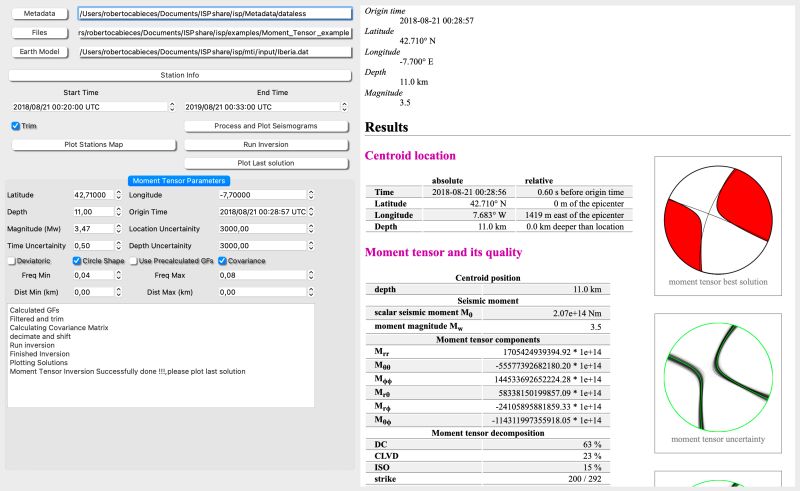Click the scalar seismic moment value 2.07e+14 Nm
Image resolution: width=800 pixels, height=491 pixels.
[577, 313]
